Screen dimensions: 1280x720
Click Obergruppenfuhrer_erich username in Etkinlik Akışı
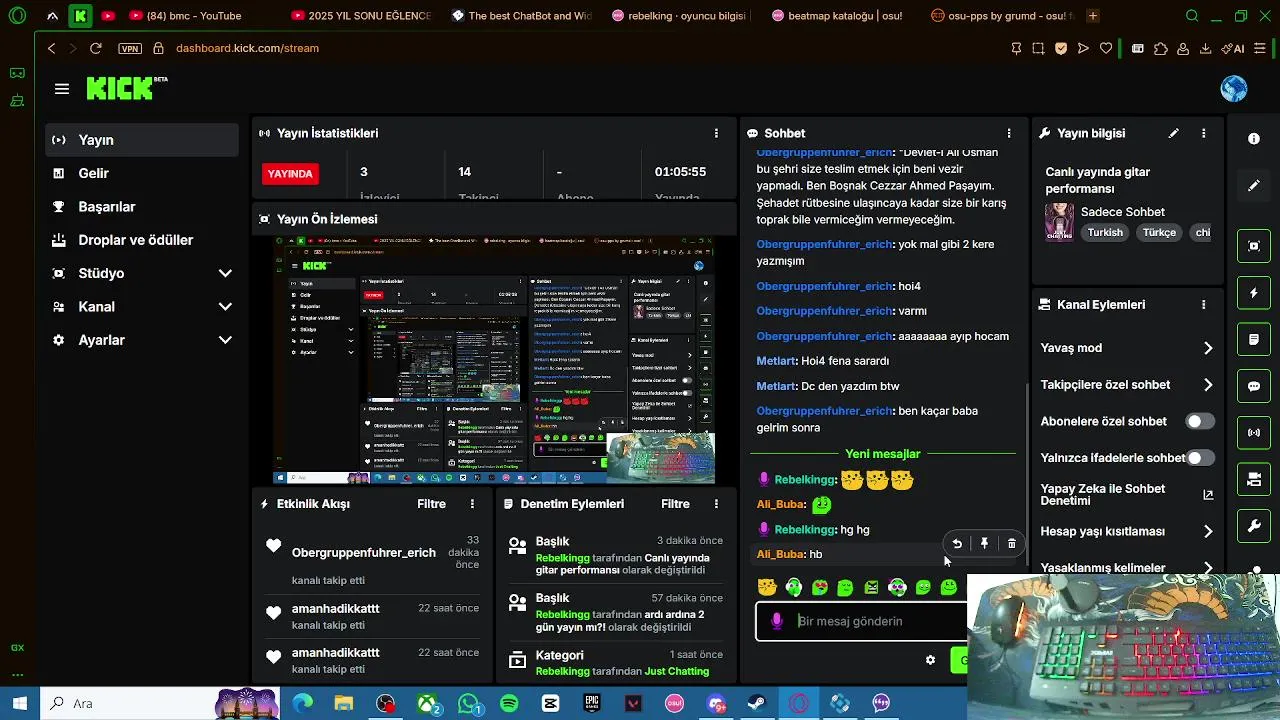364,552
